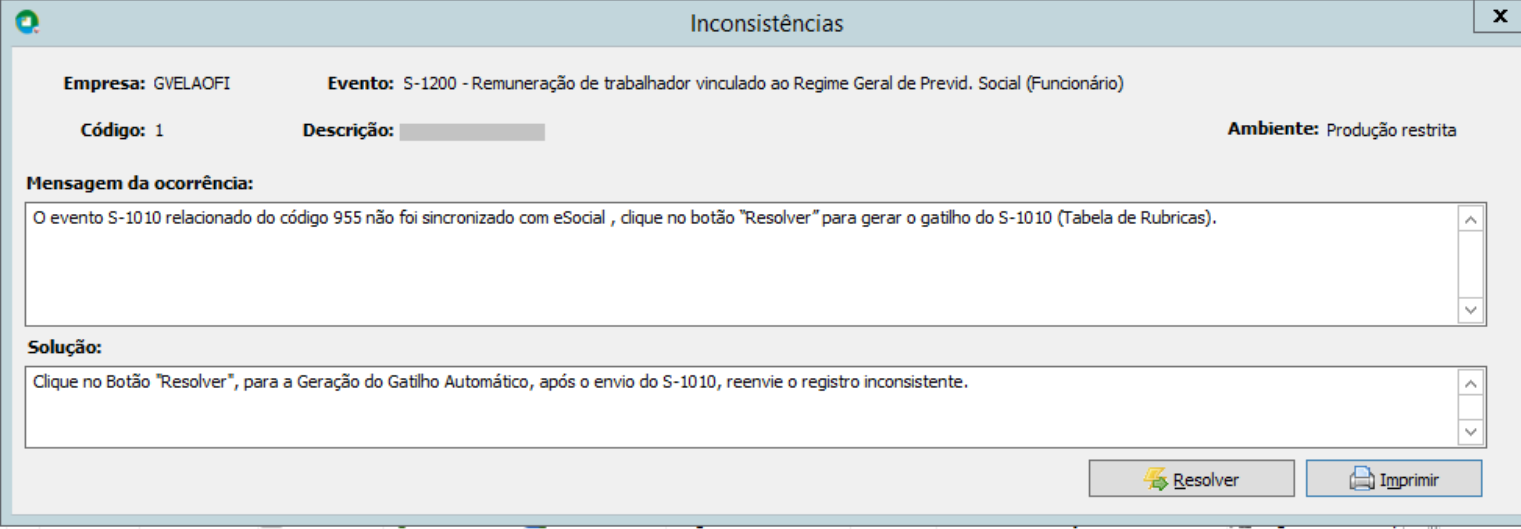Click the Código value 1

coord(160,130)
